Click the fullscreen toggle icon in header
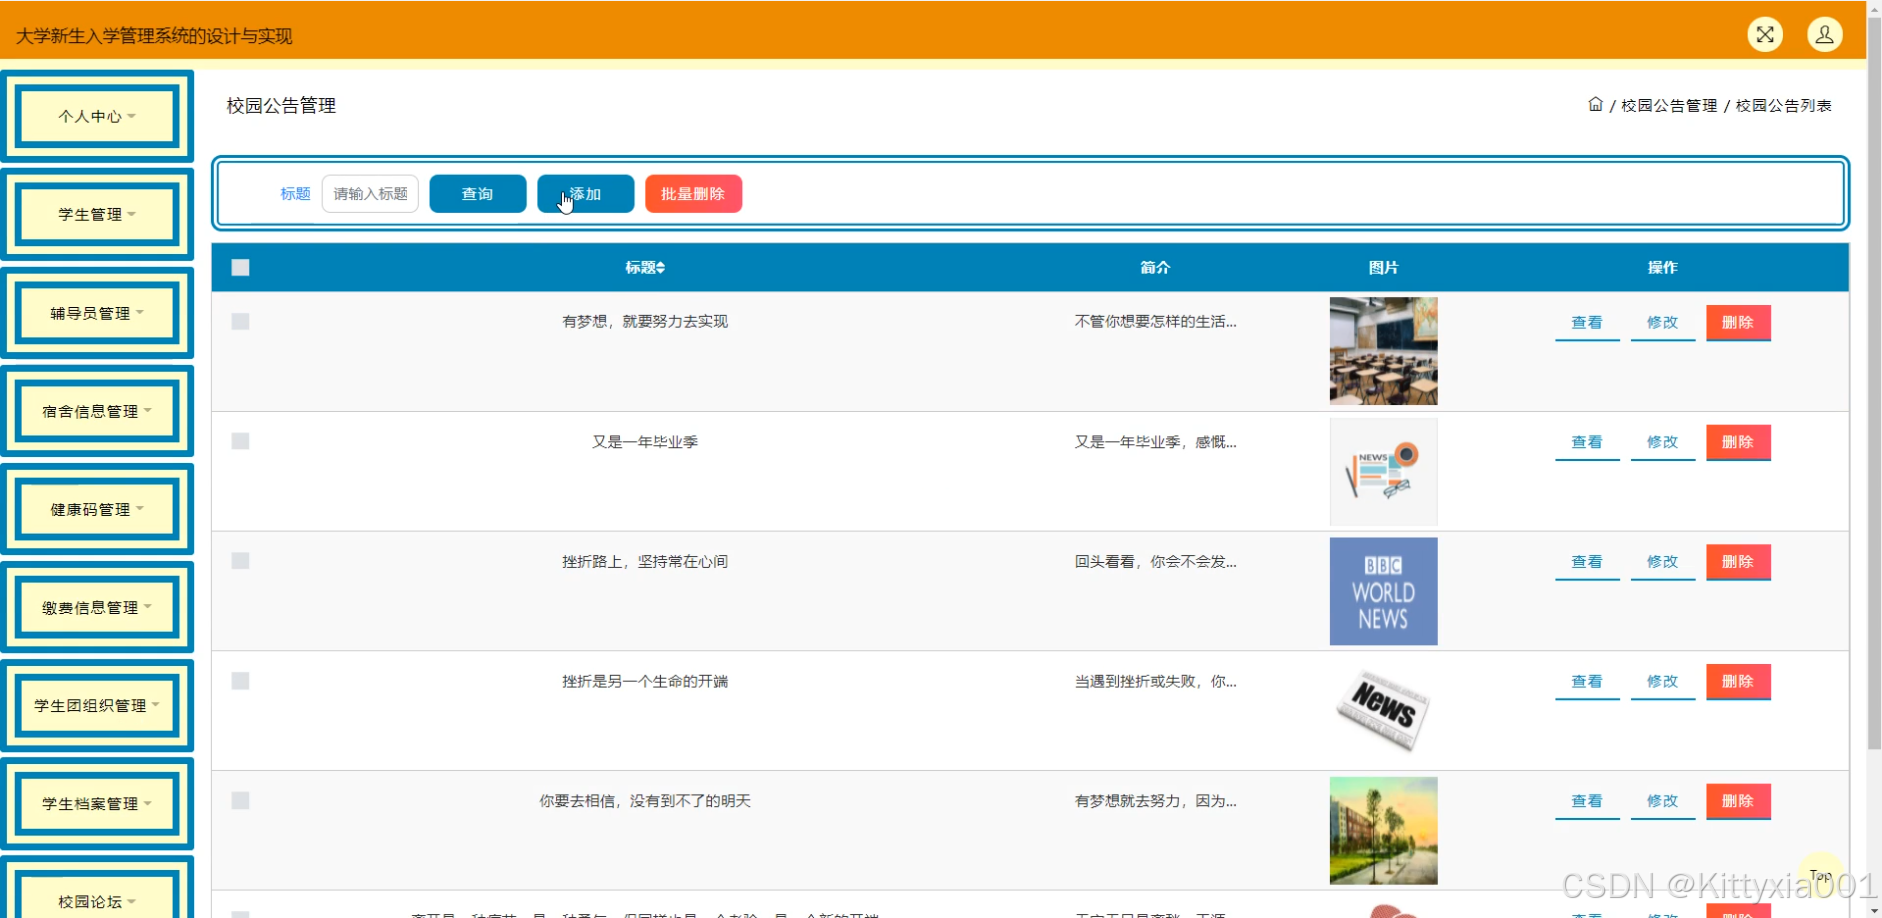1882x918 pixels. [x=1765, y=35]
